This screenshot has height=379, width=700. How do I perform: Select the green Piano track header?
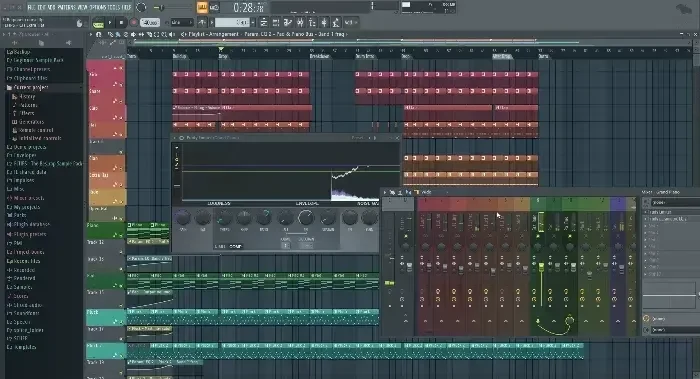pos(105,230)
